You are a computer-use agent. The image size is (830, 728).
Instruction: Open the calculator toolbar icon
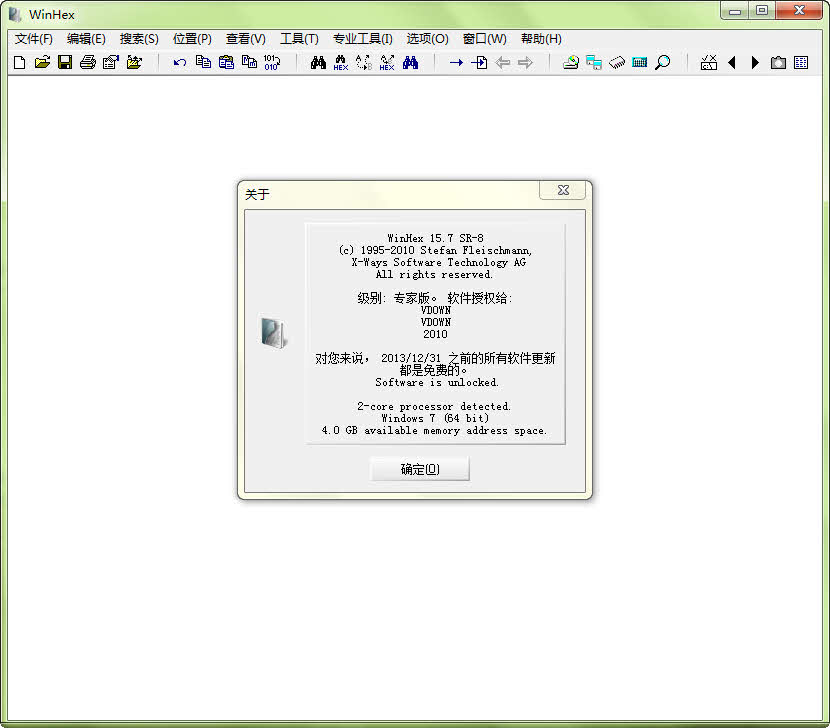point(639,62)
